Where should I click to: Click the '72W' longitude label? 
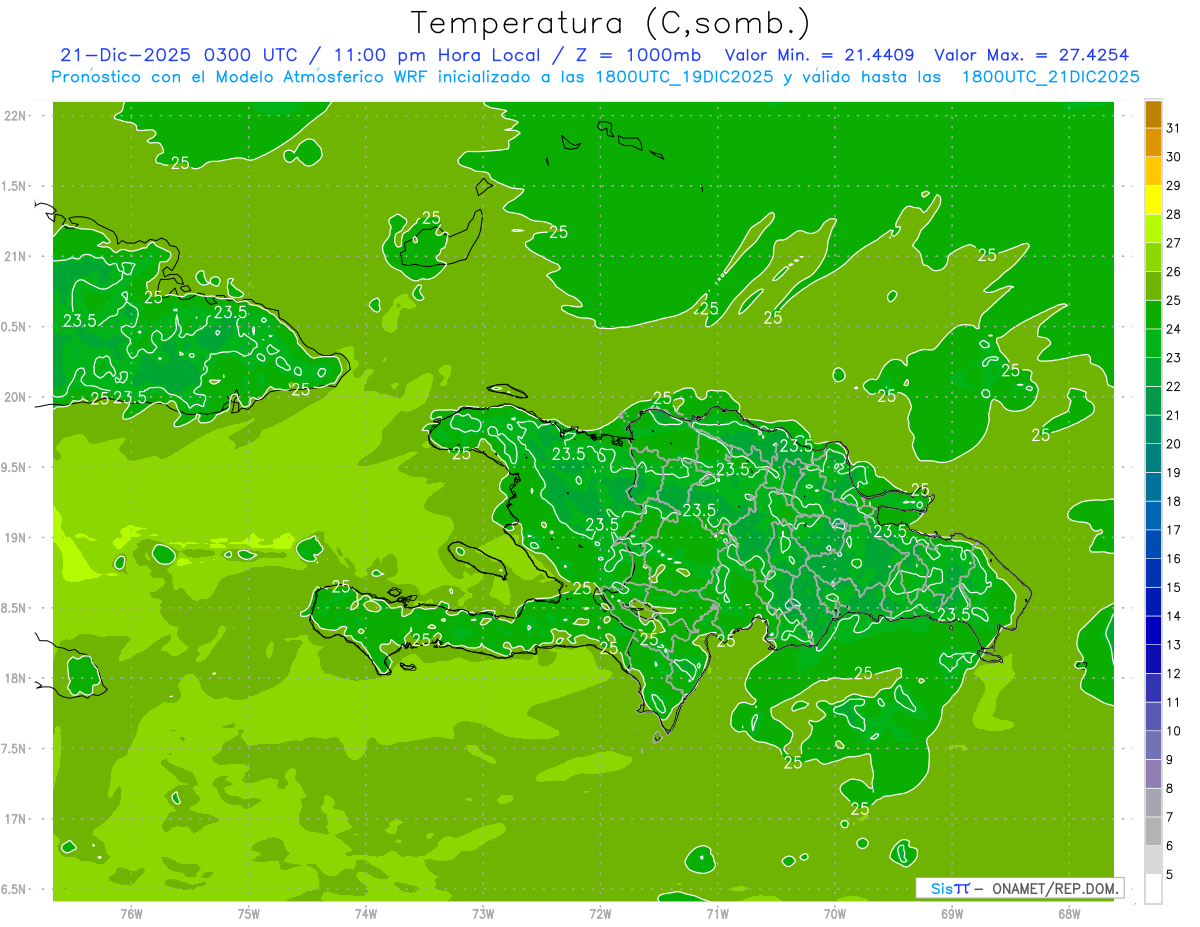tap(600, 914)
